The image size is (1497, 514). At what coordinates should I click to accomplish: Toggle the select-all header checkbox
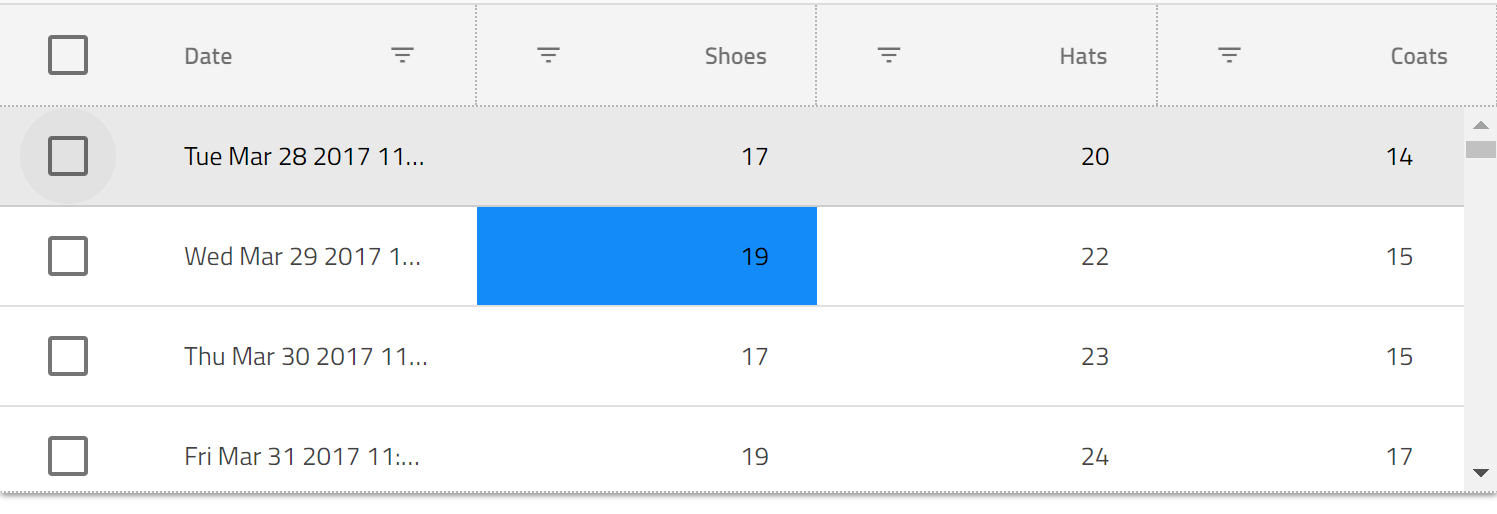(x=68, y=56)
